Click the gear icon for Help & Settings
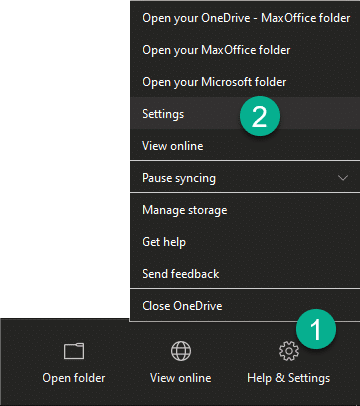 tap(289, 351)
